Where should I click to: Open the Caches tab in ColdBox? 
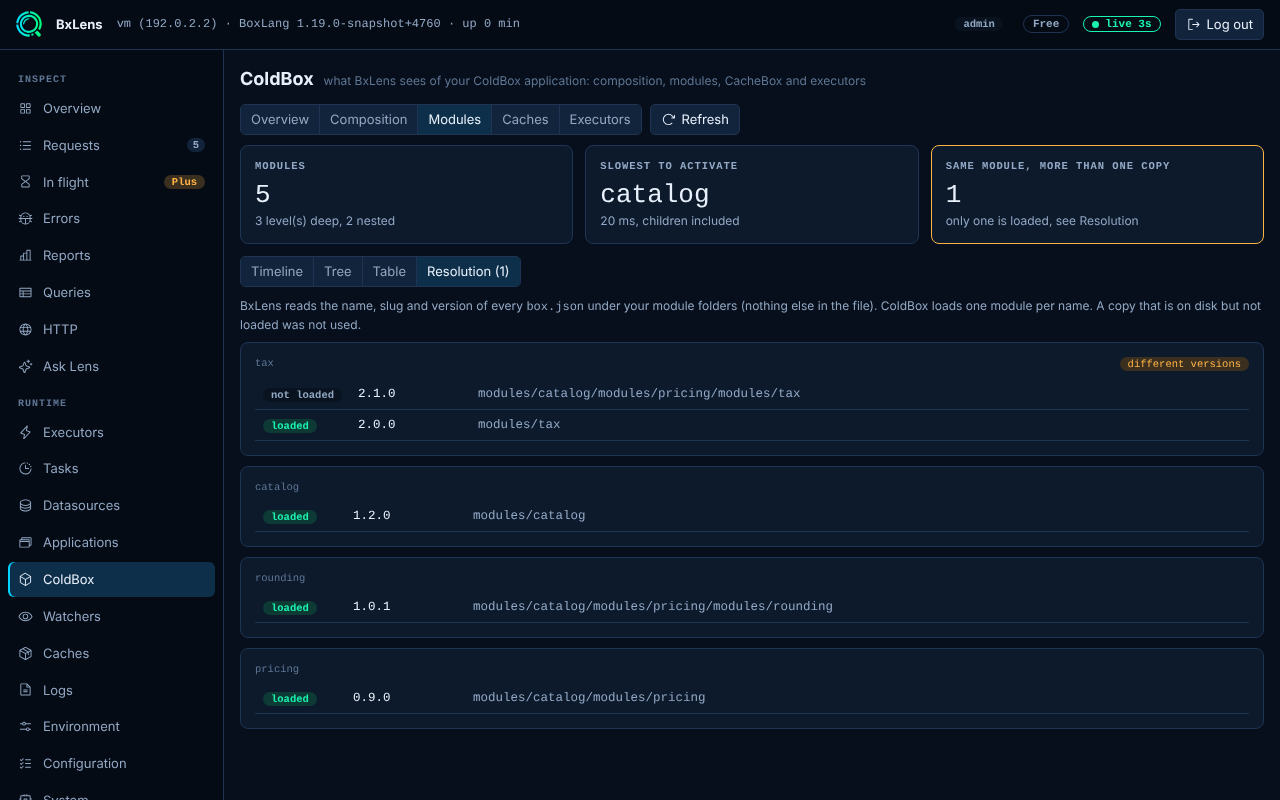point(525,119)
